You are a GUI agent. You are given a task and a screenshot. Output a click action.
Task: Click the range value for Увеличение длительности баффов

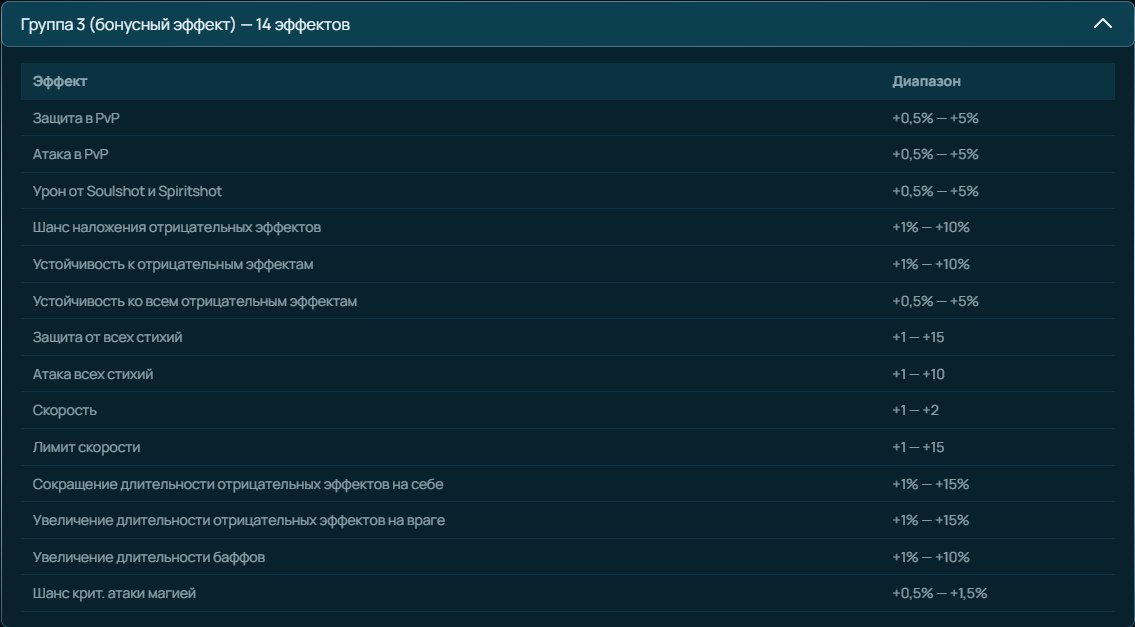pos(931,557)
